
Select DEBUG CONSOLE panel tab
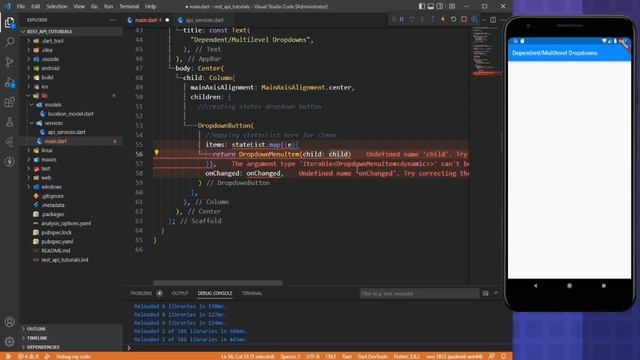coord(215,293)
